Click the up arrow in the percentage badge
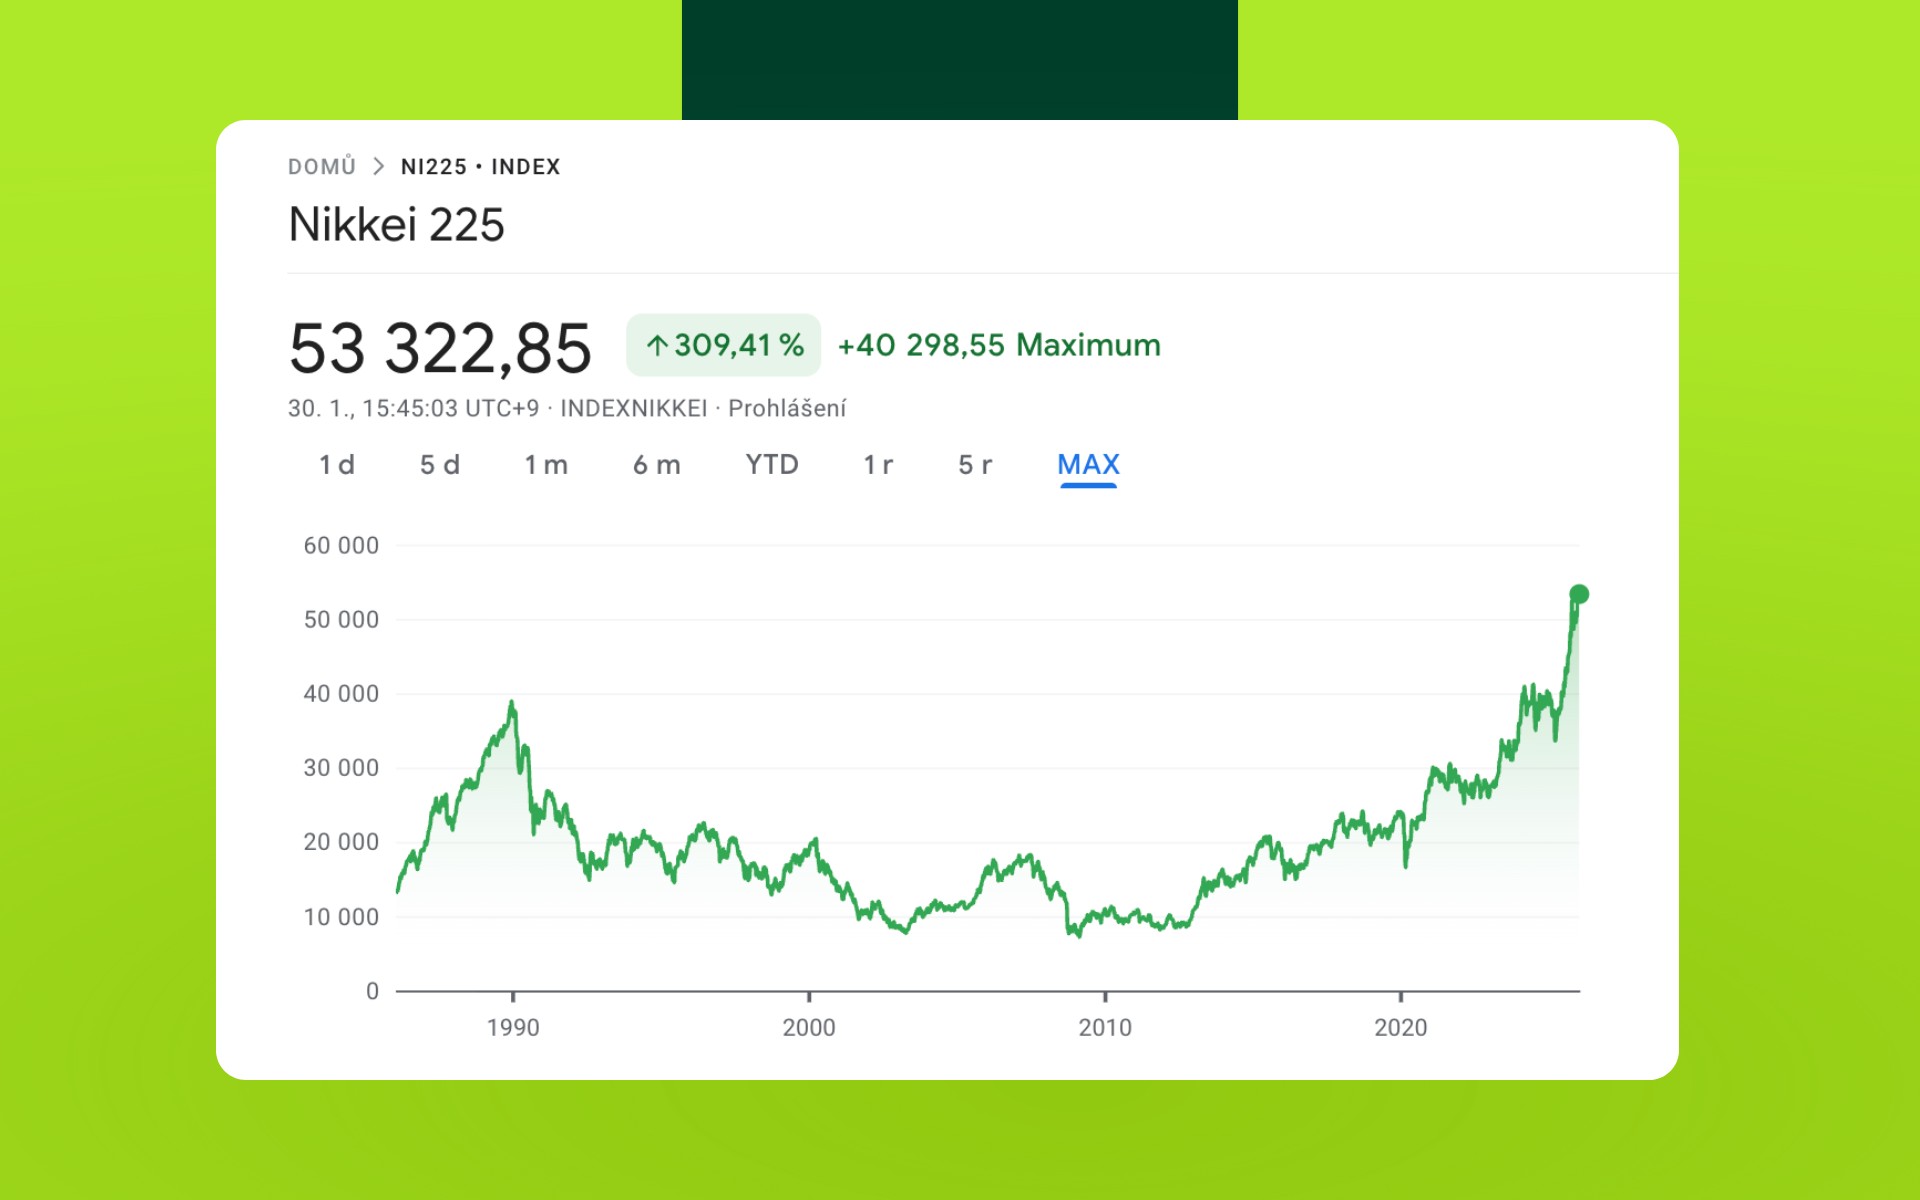This screenshot has width=1920, height=1200. point(656,346)
